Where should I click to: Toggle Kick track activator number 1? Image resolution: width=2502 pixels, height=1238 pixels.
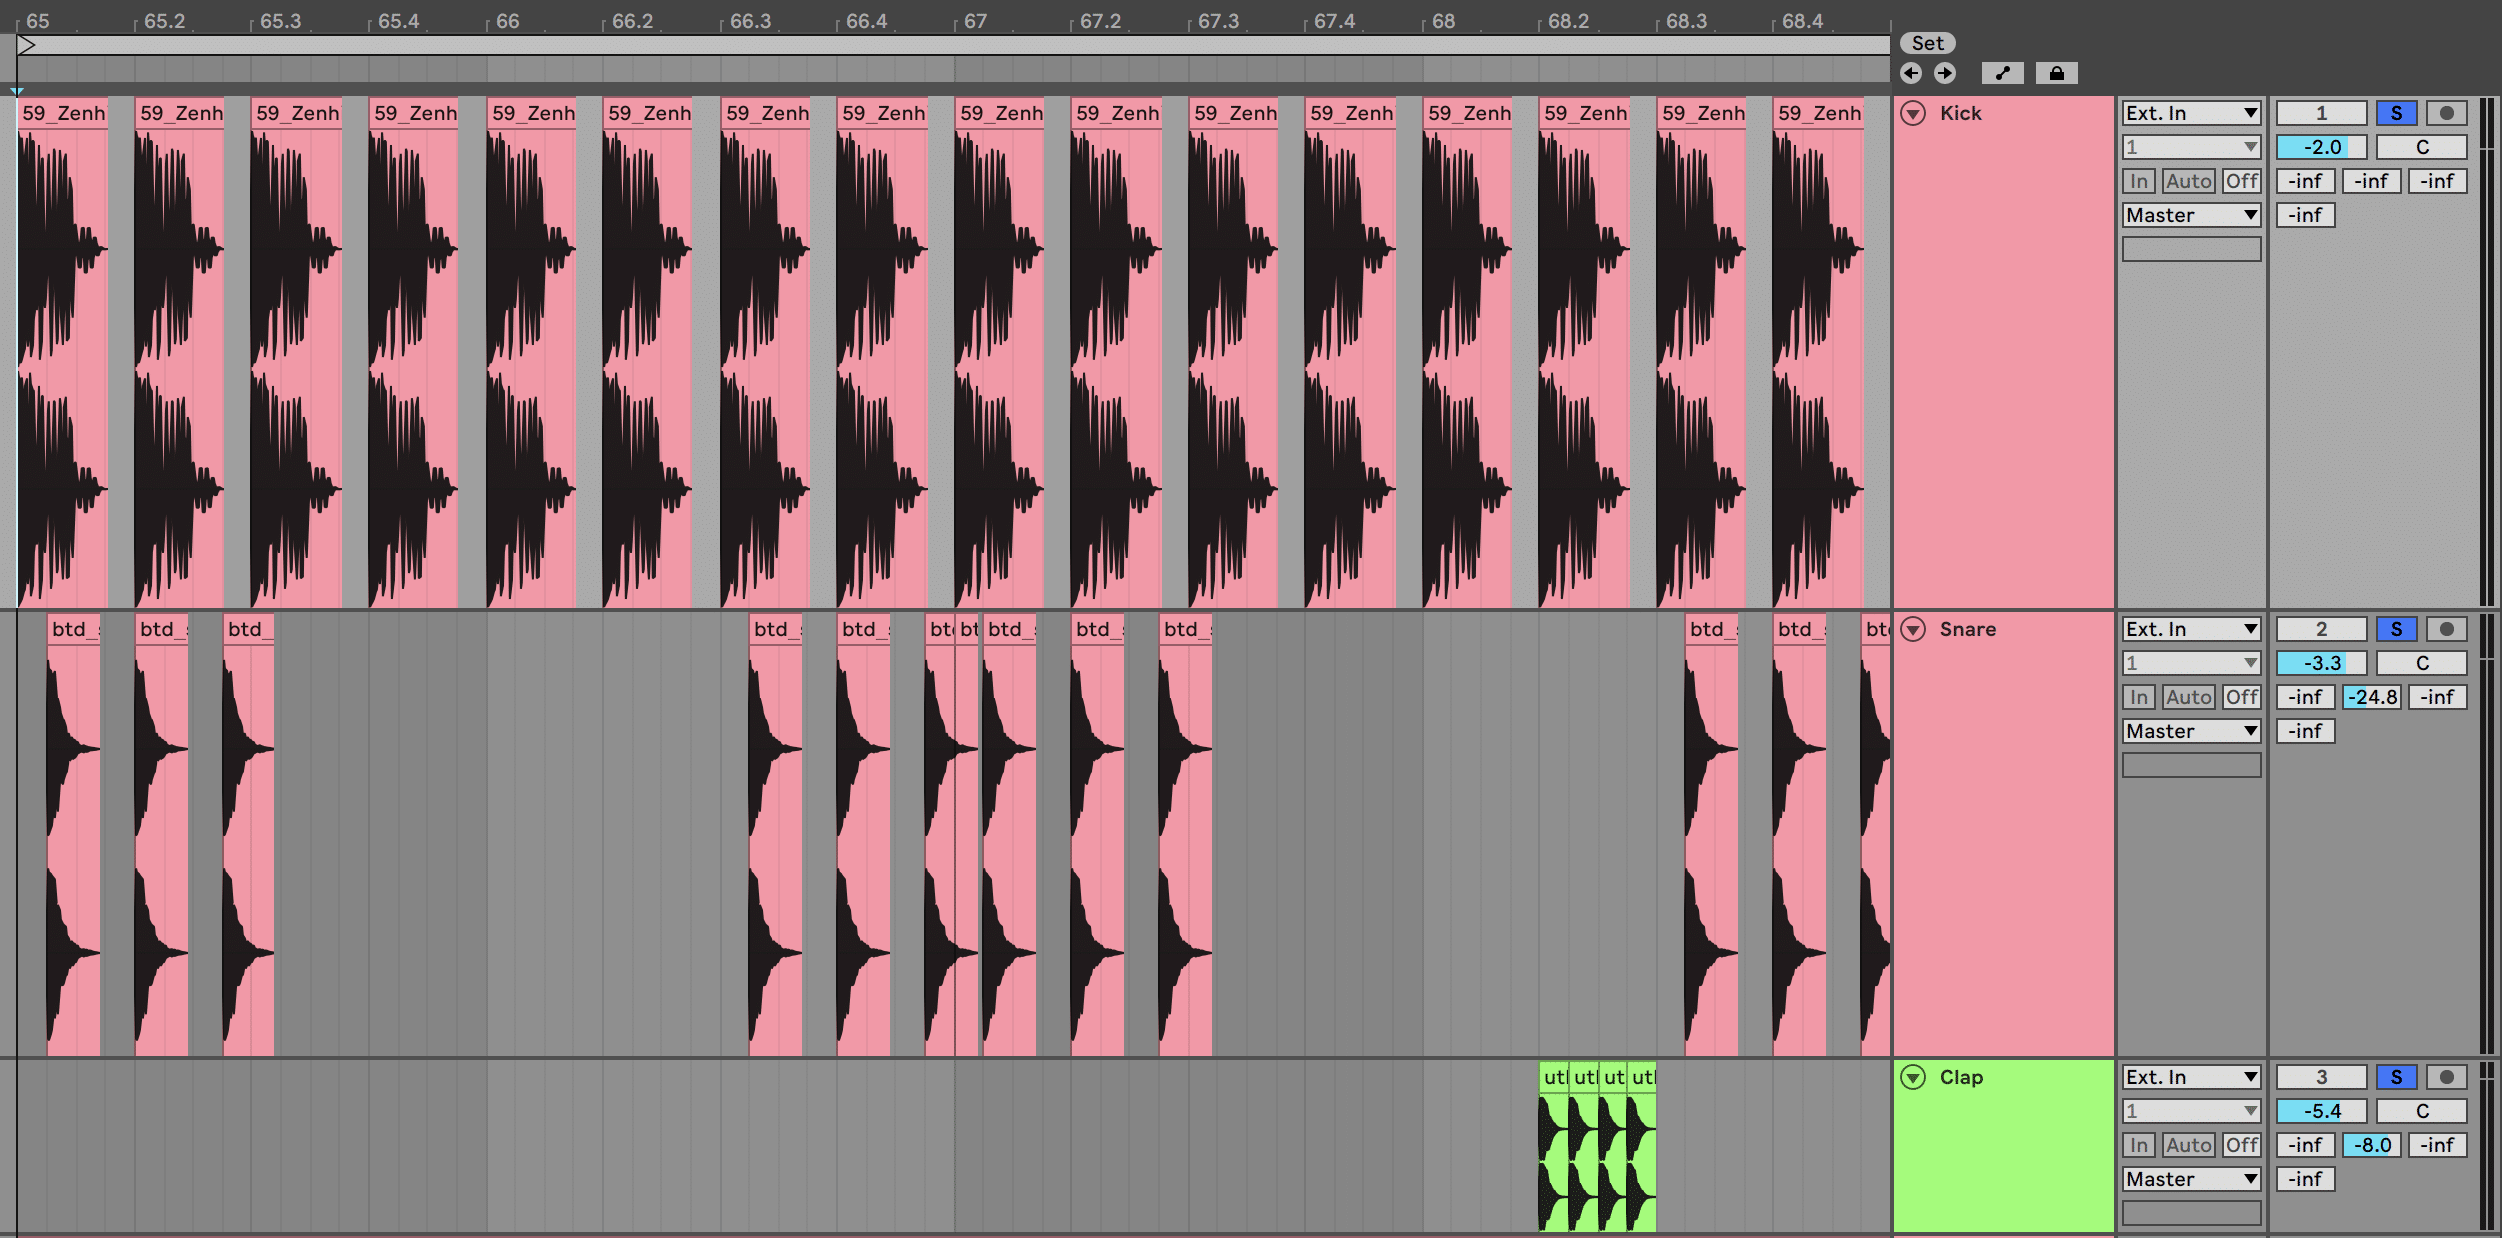click(2321, 113)
